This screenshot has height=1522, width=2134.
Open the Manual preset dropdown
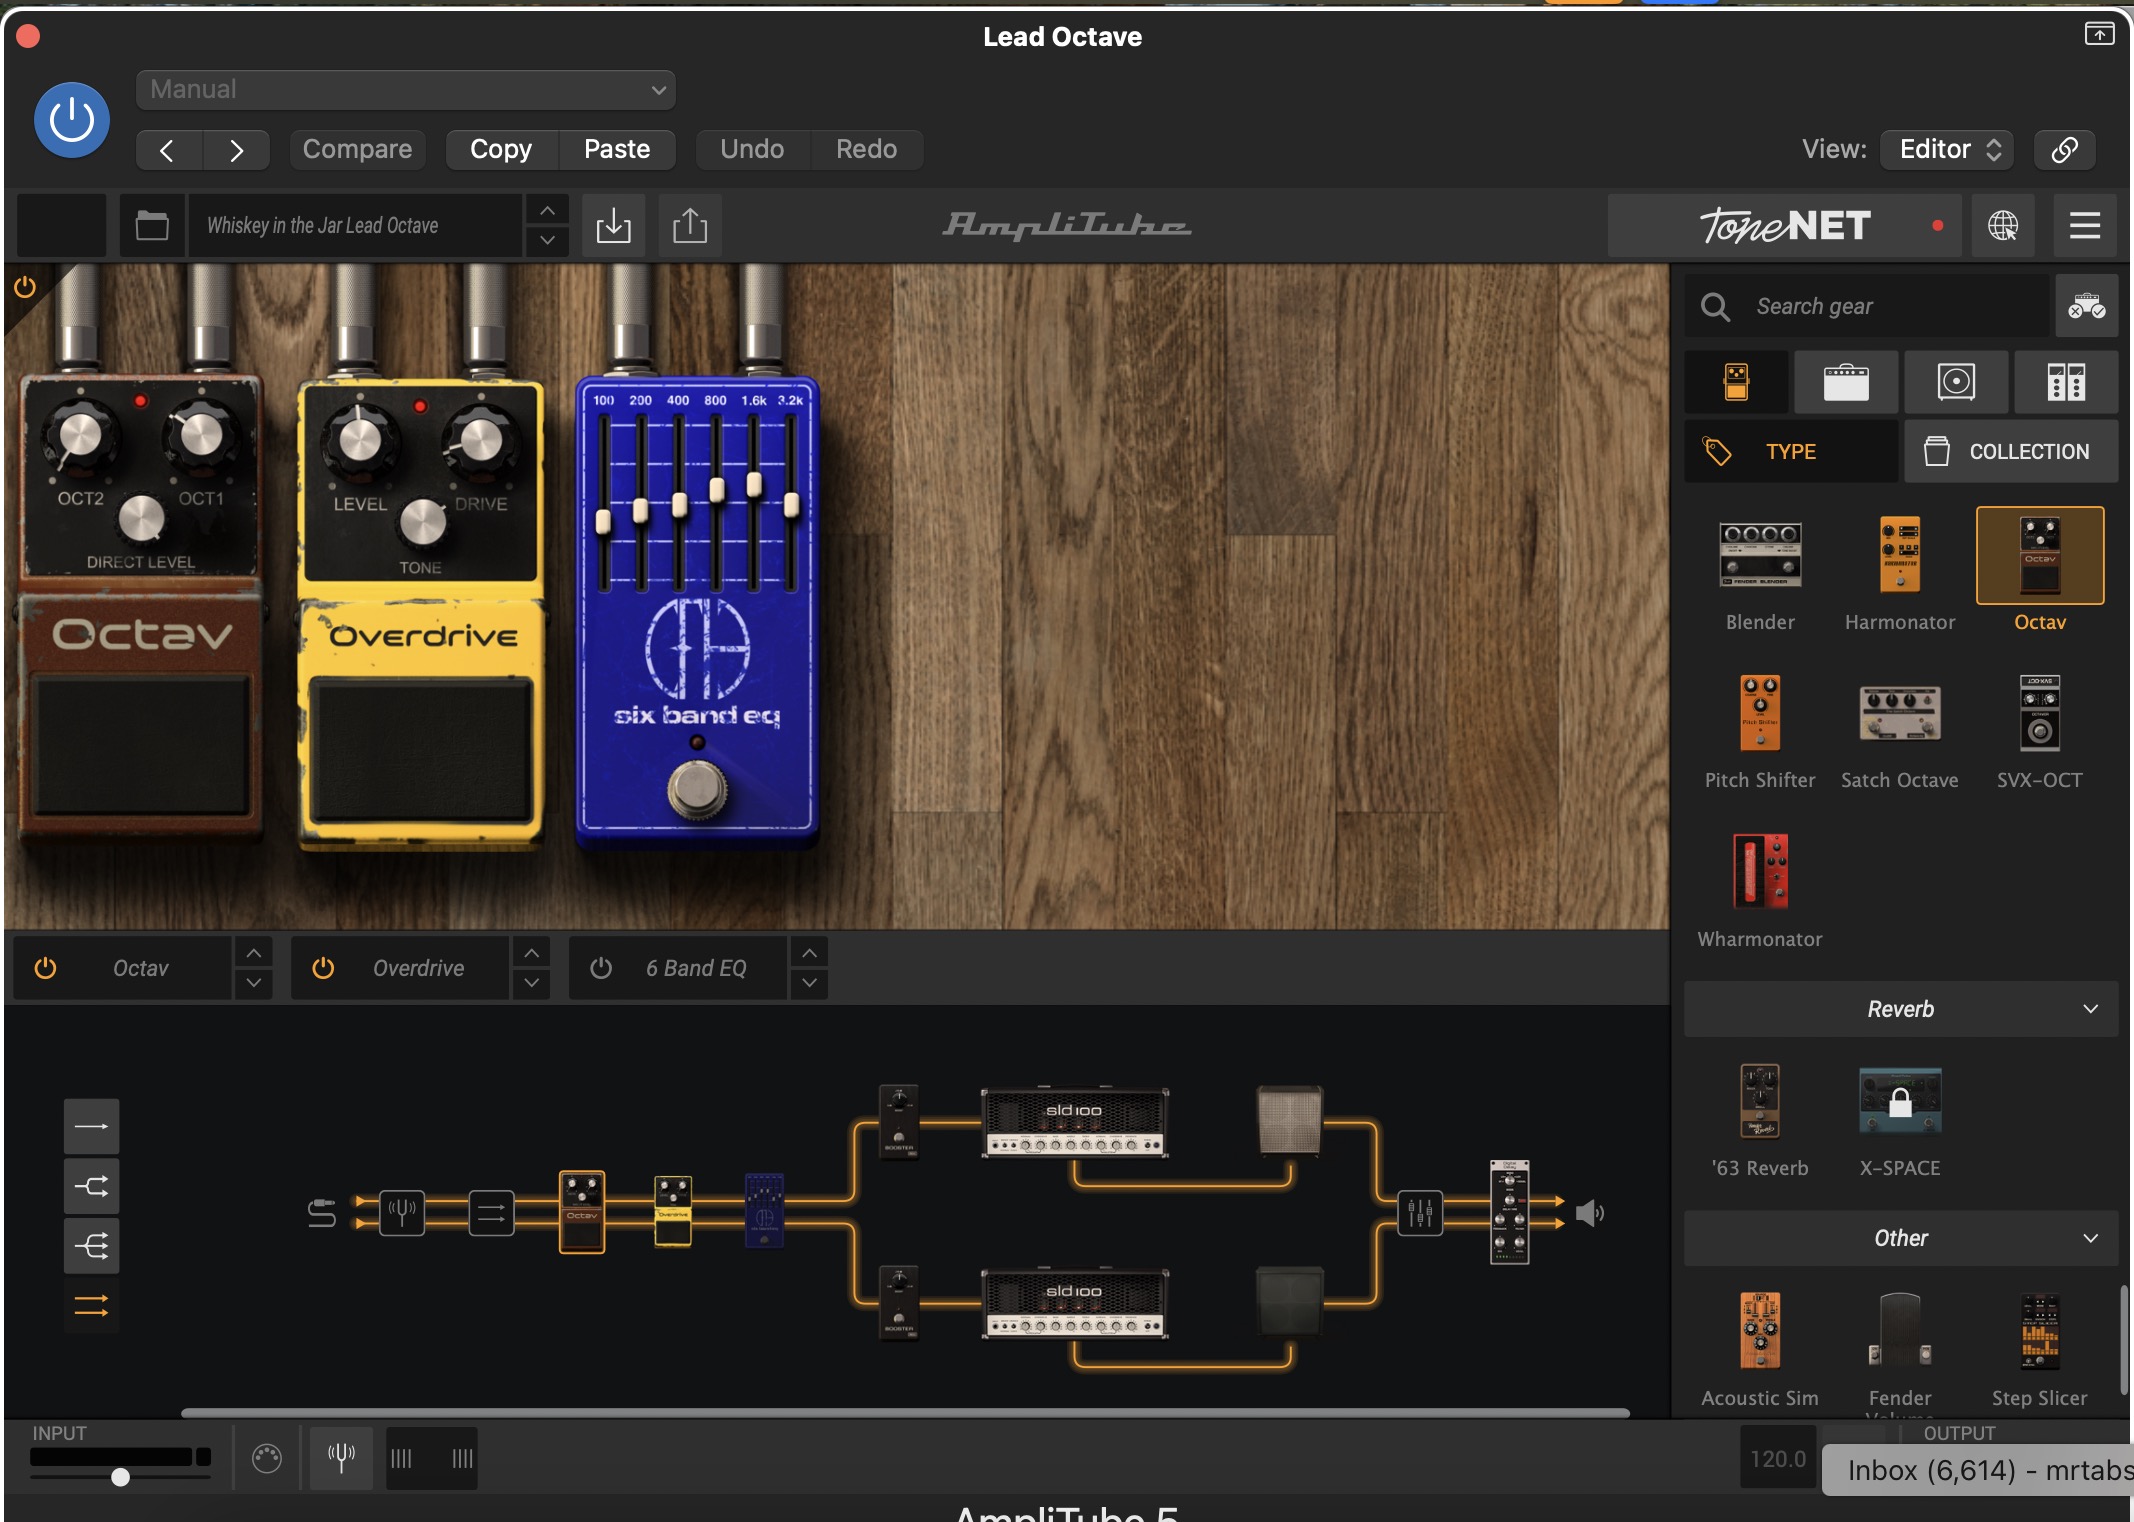[x=406, y=90]
